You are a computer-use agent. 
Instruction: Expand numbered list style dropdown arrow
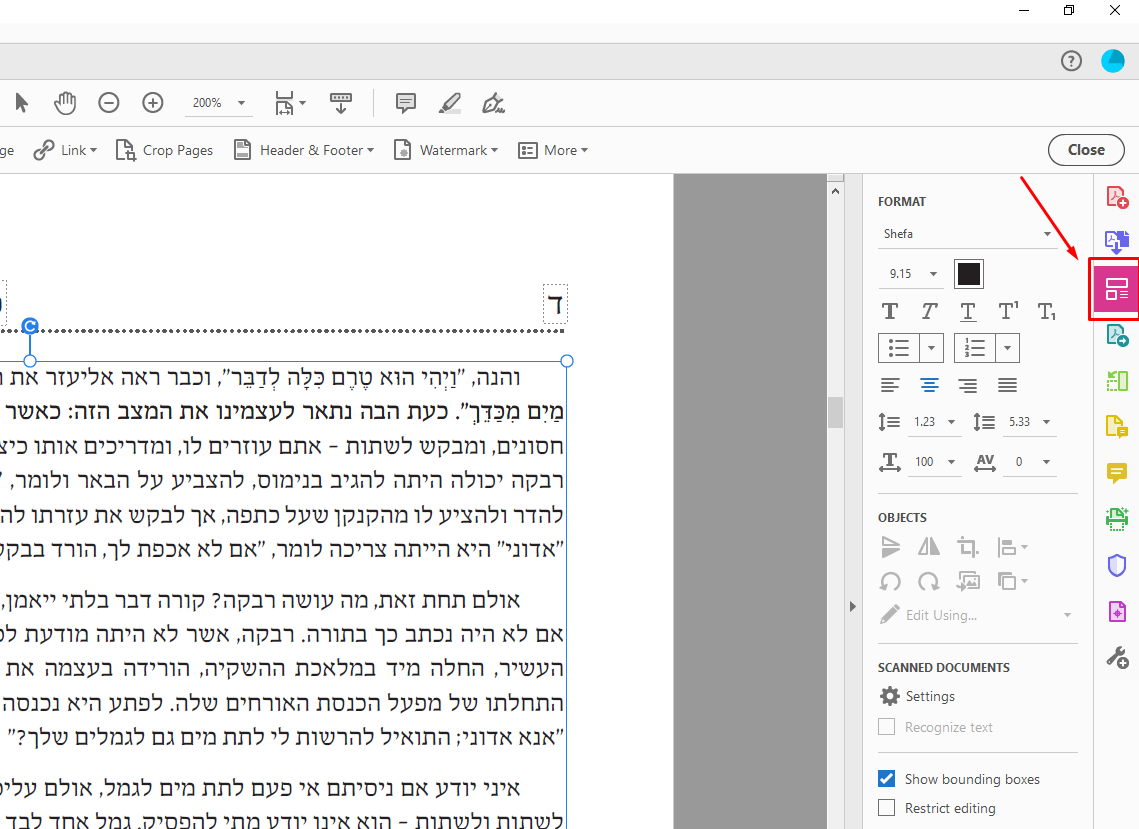[x=1008, y=348]
